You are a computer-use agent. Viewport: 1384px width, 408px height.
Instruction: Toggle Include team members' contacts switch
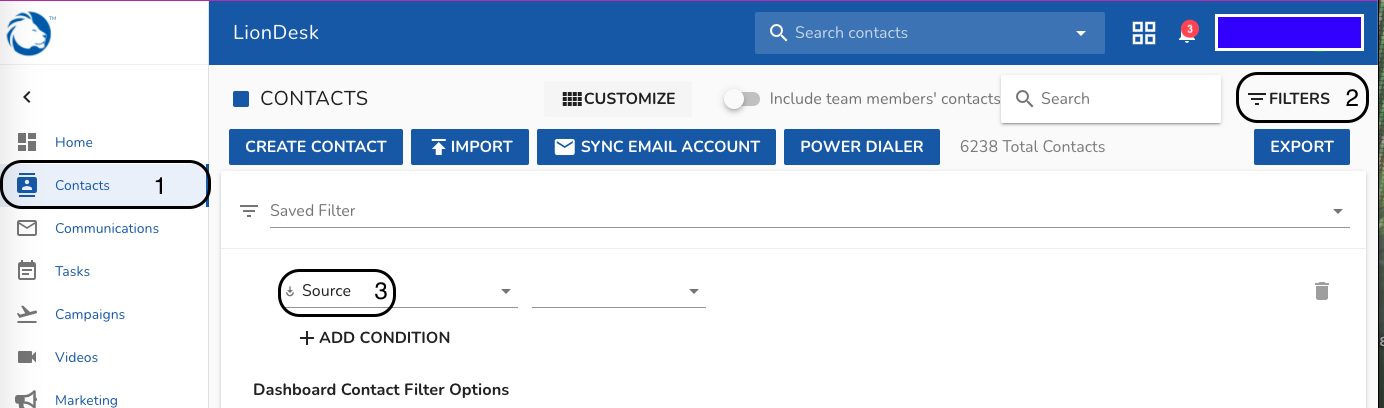tap(742, 99)
